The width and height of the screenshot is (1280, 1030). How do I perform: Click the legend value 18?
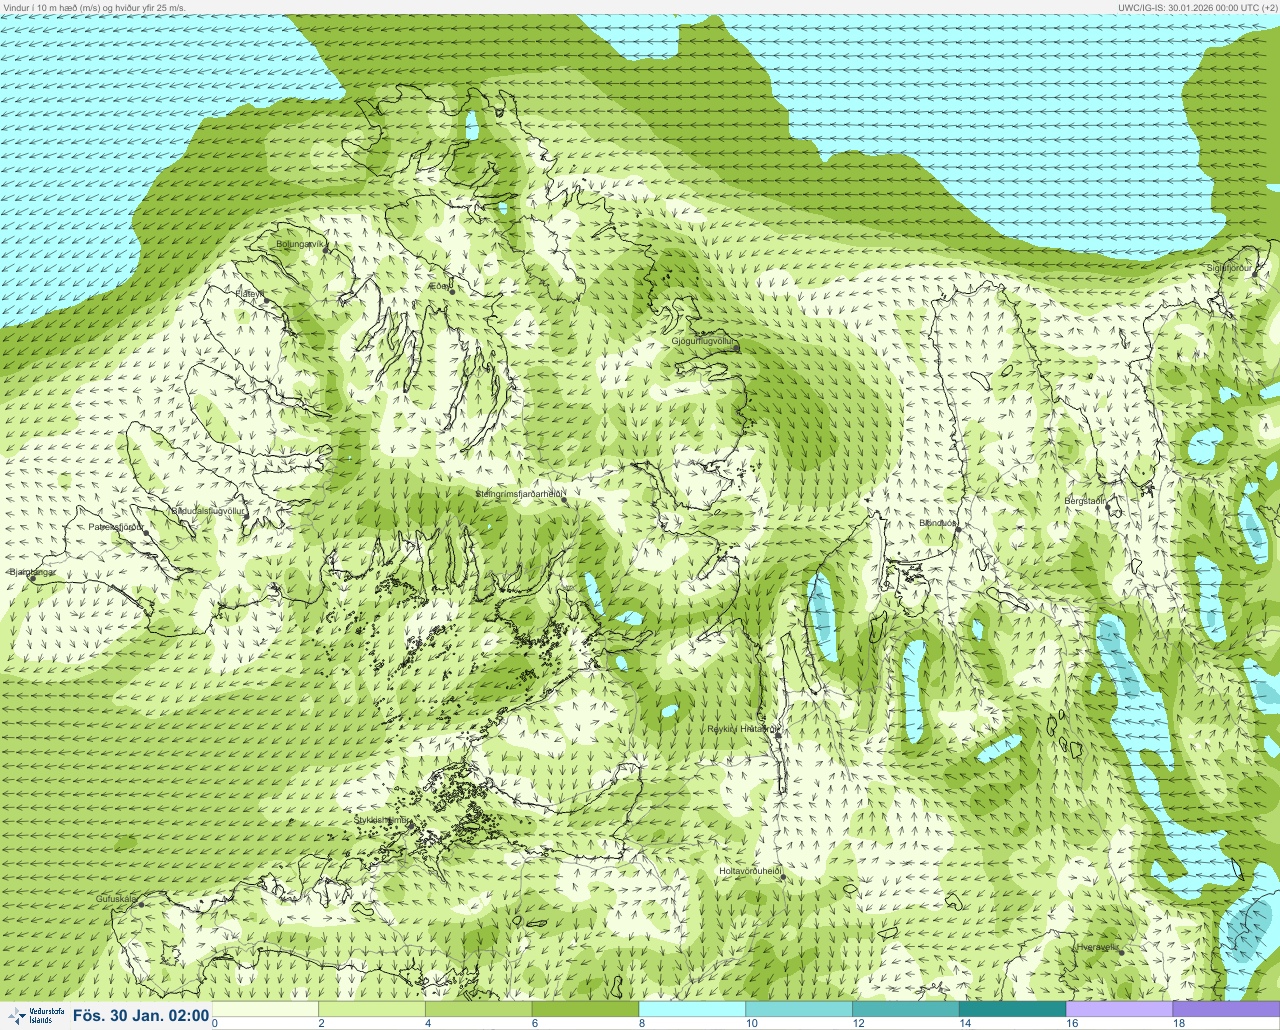coord(1179,1023)
